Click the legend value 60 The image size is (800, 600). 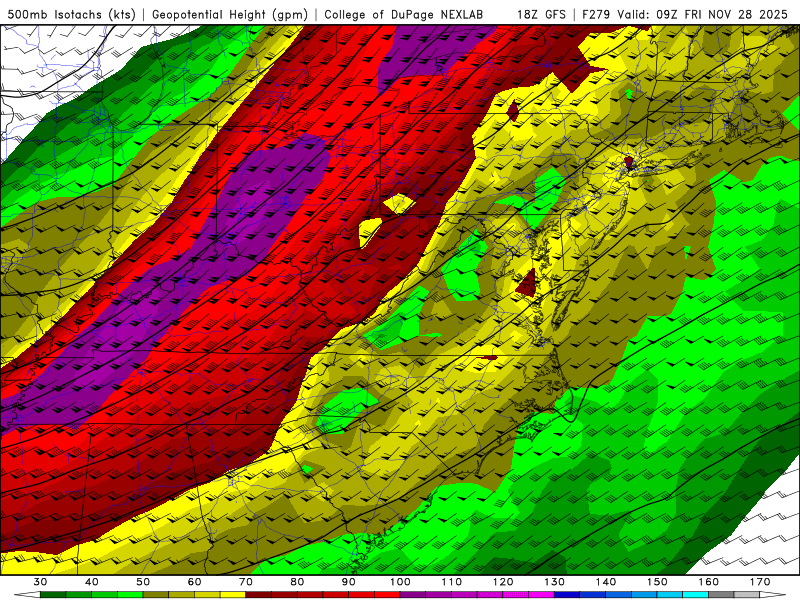194,582
